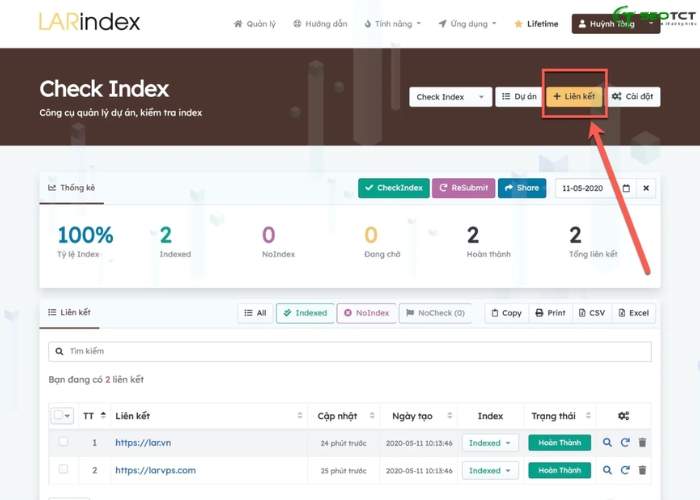Run the CheckIndex button
700x500 pixels.
tap(394, 188)
